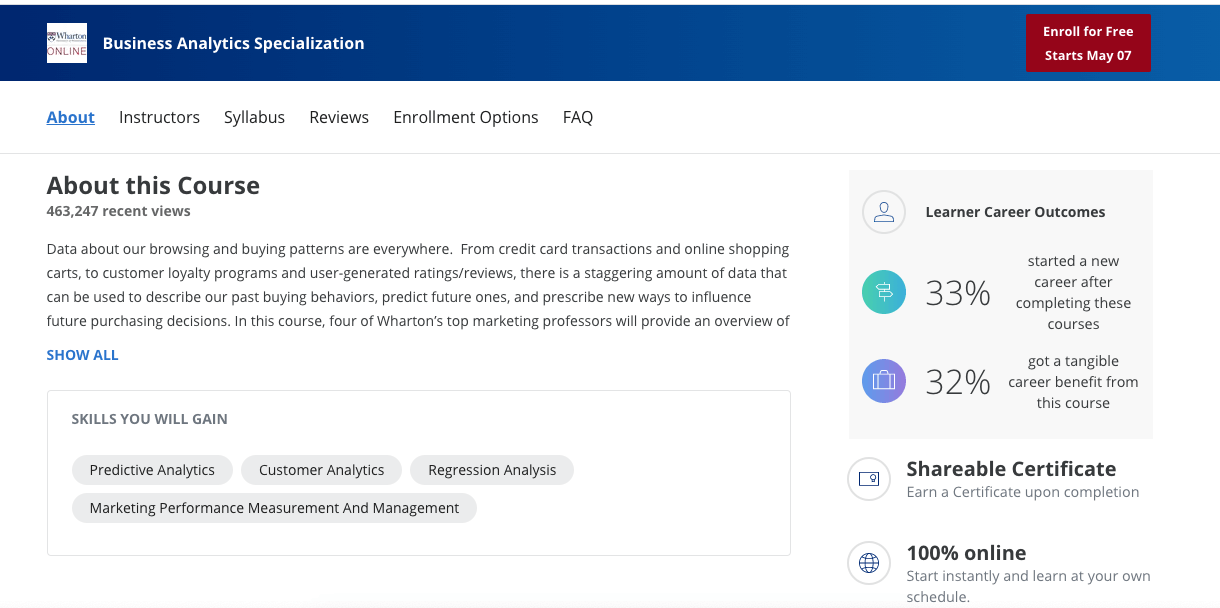Click Marketing Performance Measurement And Management tag

click(274, 508)
